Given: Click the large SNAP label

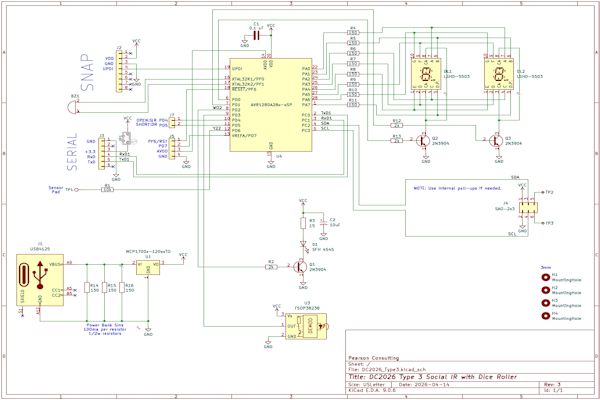Looking at the screenshot, I should tap(87, 72).
